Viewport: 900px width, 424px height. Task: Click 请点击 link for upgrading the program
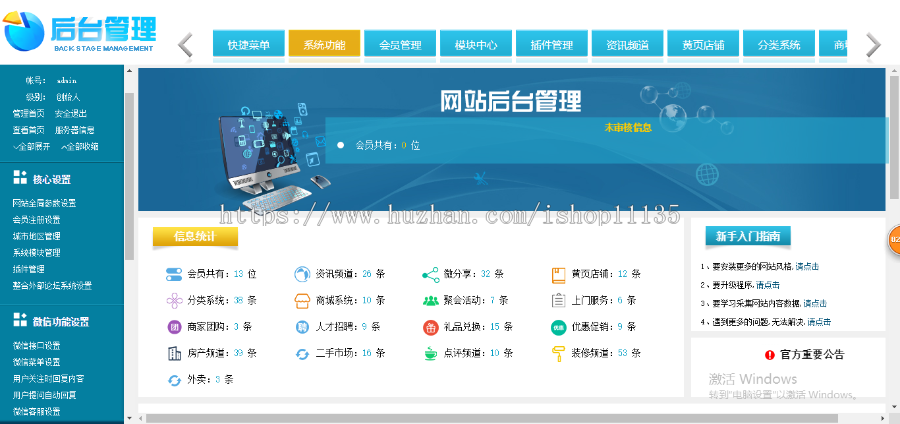click(x=767, y=285)
